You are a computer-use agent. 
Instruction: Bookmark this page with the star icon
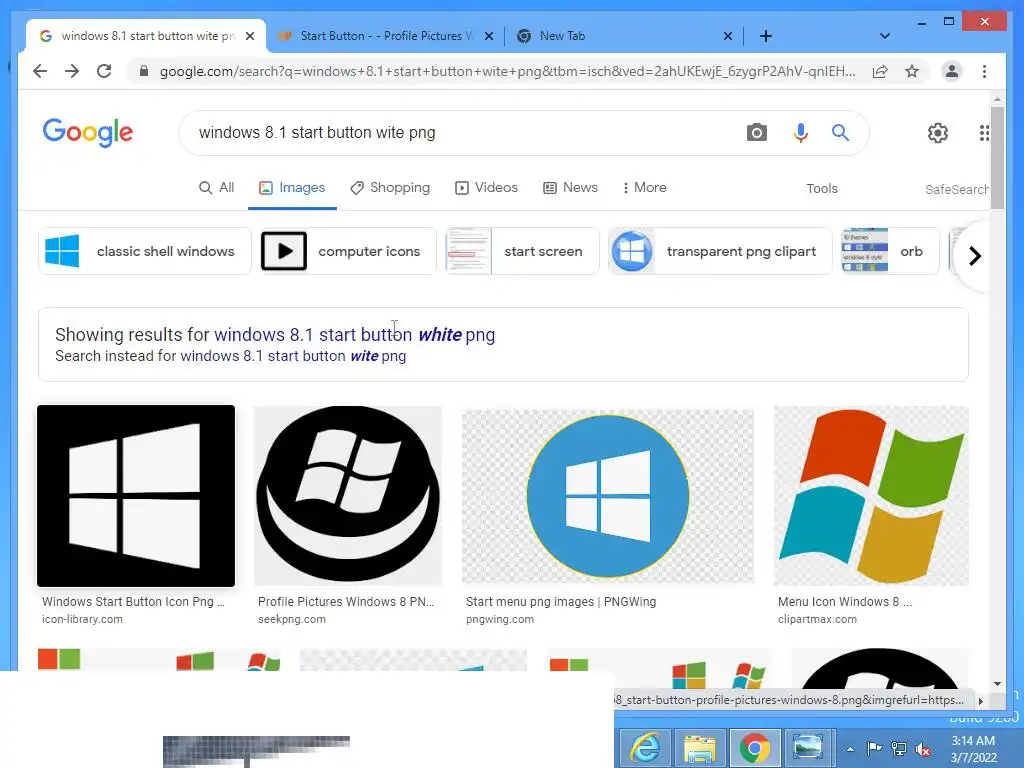pos(912,71)
